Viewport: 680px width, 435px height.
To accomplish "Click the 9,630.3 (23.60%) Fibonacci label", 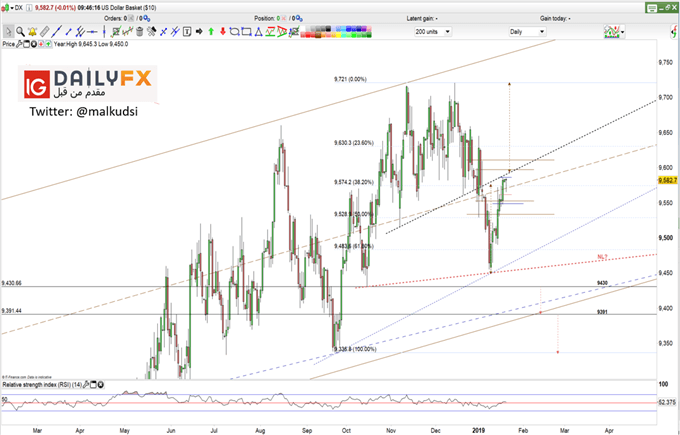I will point(353,143).
